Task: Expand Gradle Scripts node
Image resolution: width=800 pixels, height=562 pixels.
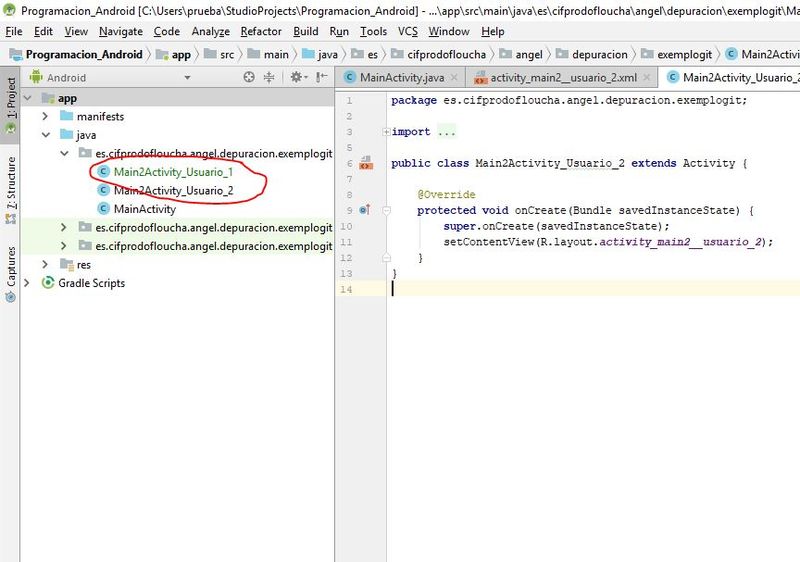Action: (x=27, y=283)
